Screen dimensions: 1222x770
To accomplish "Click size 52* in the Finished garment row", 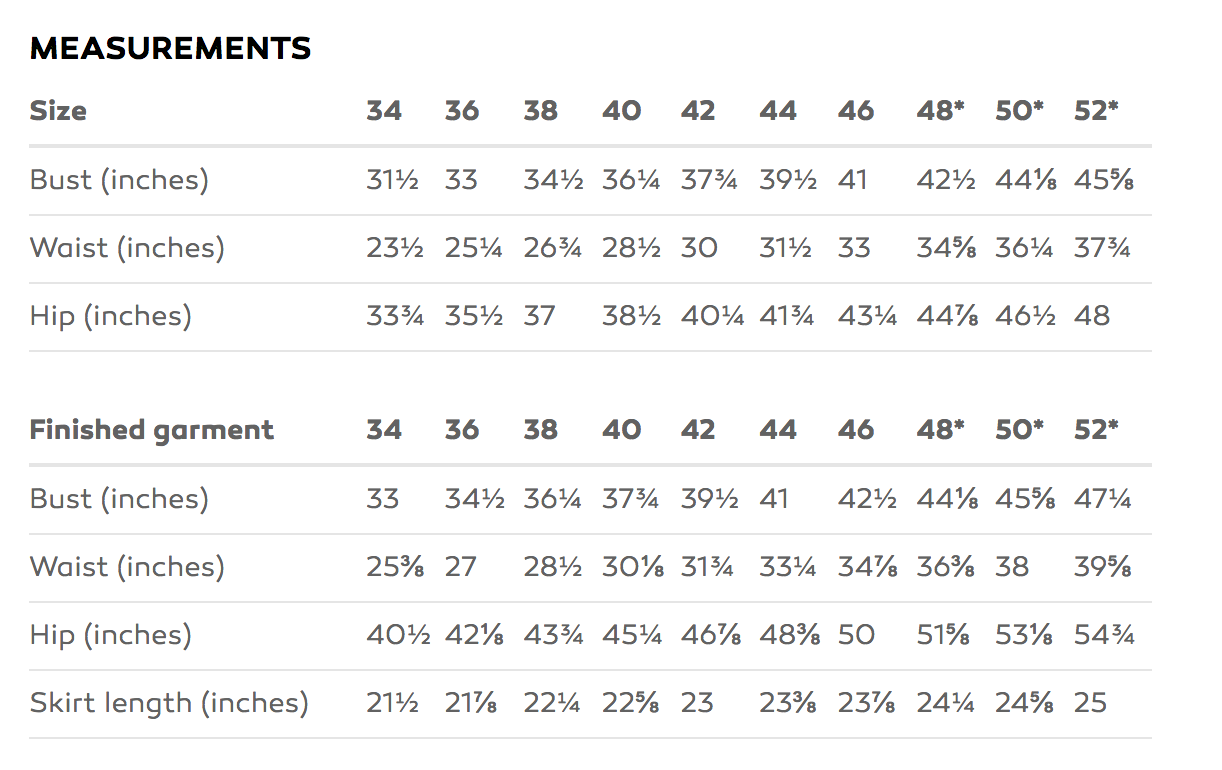I will coord(1096,430).
